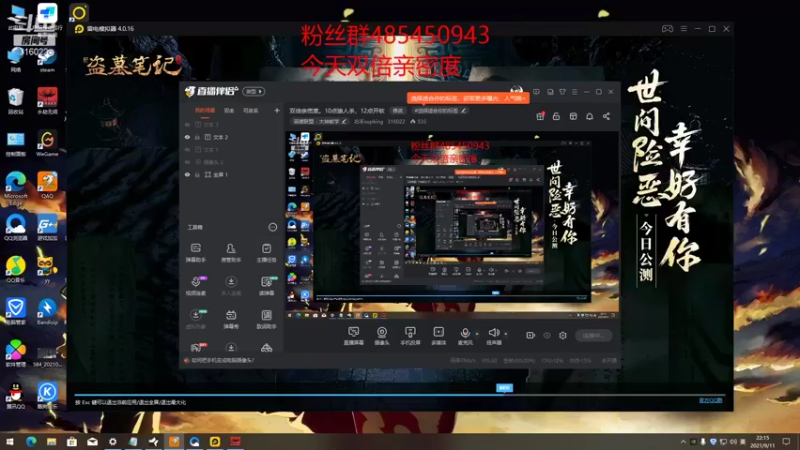Open the emulator title bar menu icon
Image resolution: width=800 pixels, height=450 pixels.
point(684,29)
